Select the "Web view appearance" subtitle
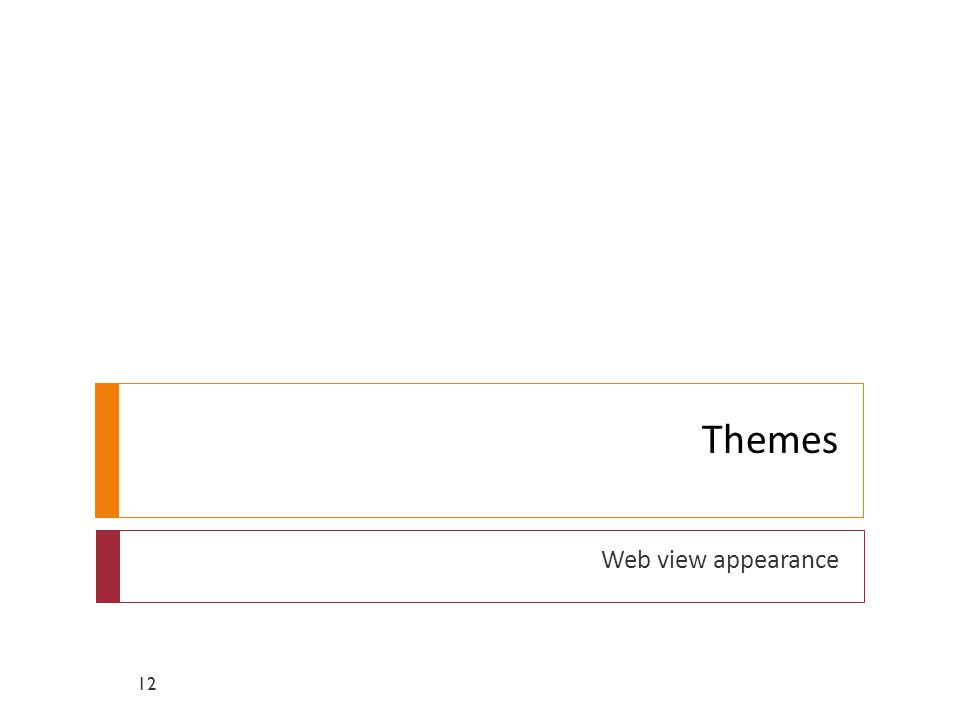 point(719,560)
